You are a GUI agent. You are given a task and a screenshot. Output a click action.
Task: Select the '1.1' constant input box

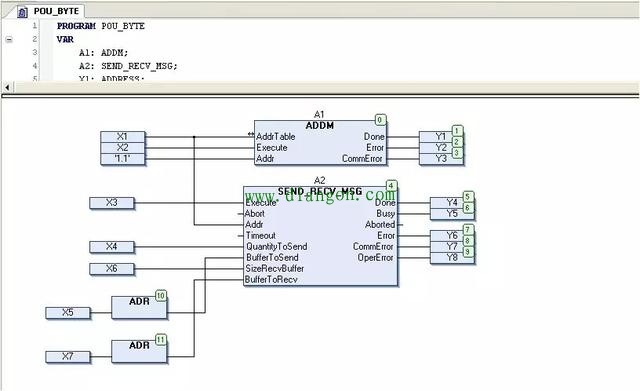click(x=122, y=158)
